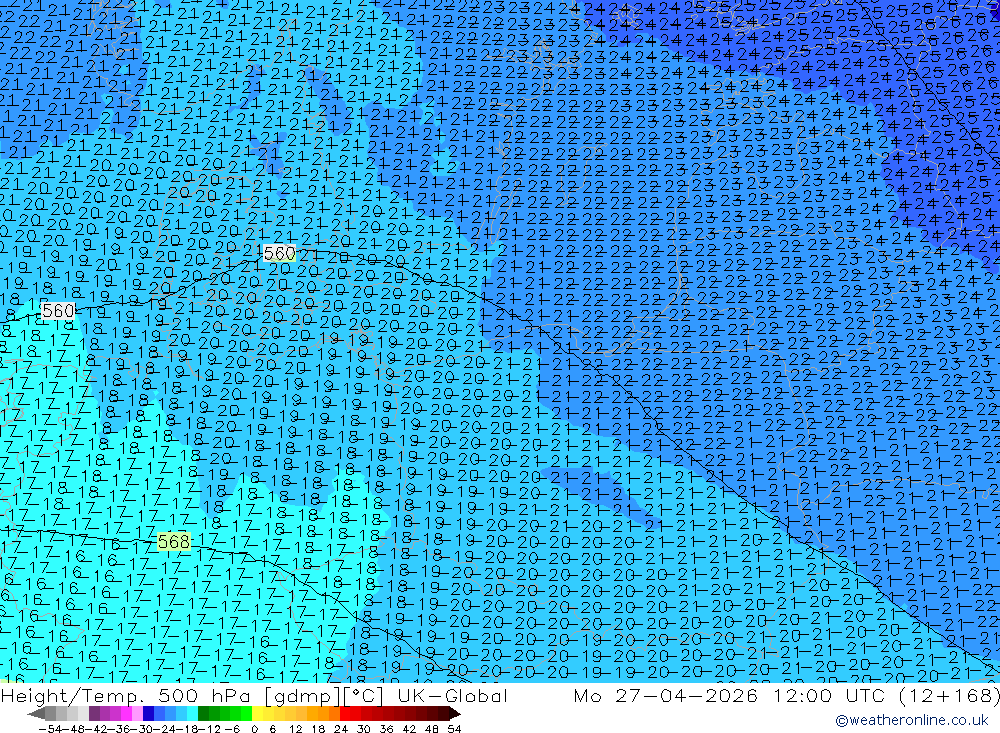Pick the cyan legend swatch above -18
Screen dimensions: 1000x733
192,714
